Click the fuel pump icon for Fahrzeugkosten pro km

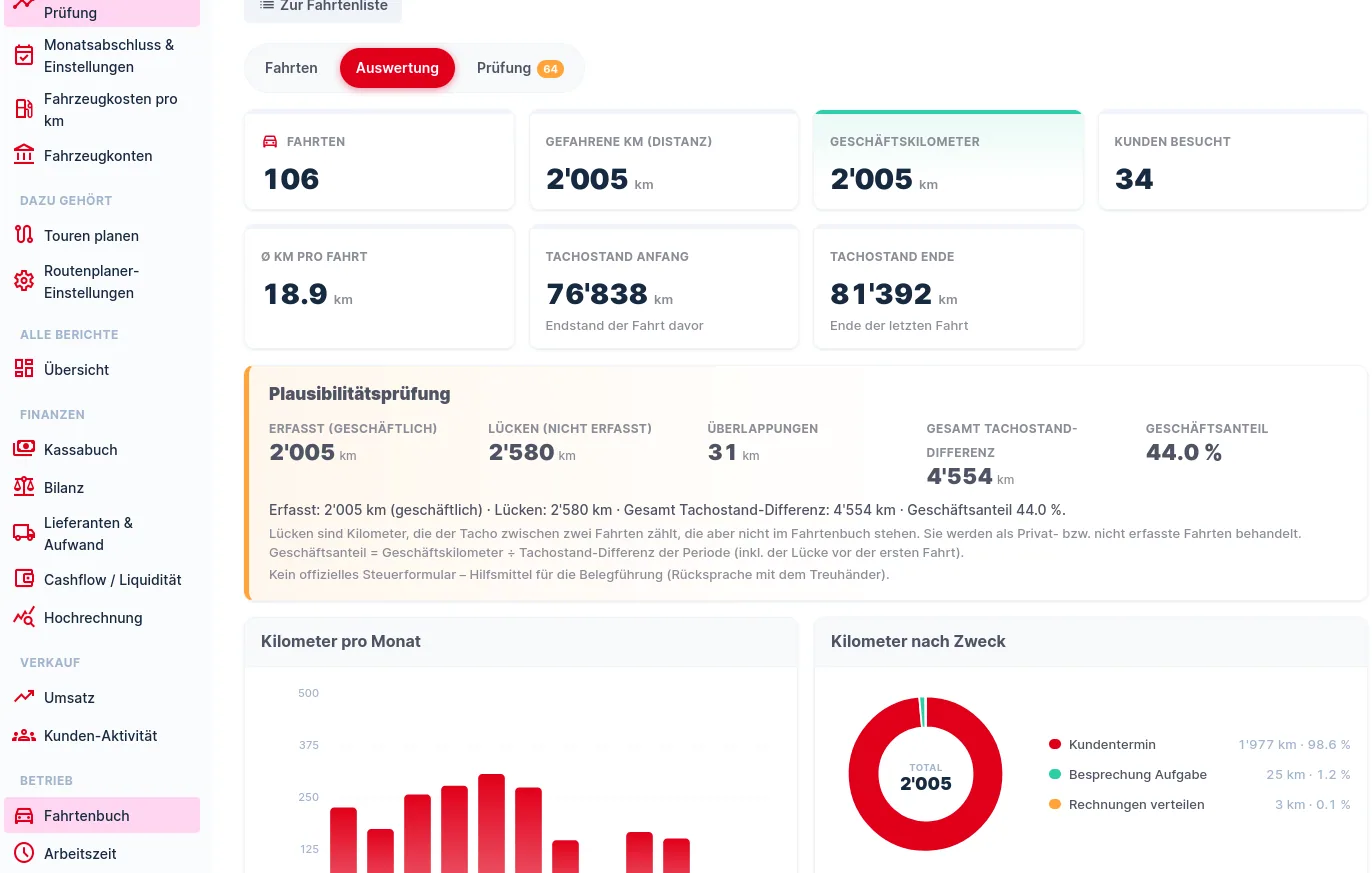coord(24,110)
